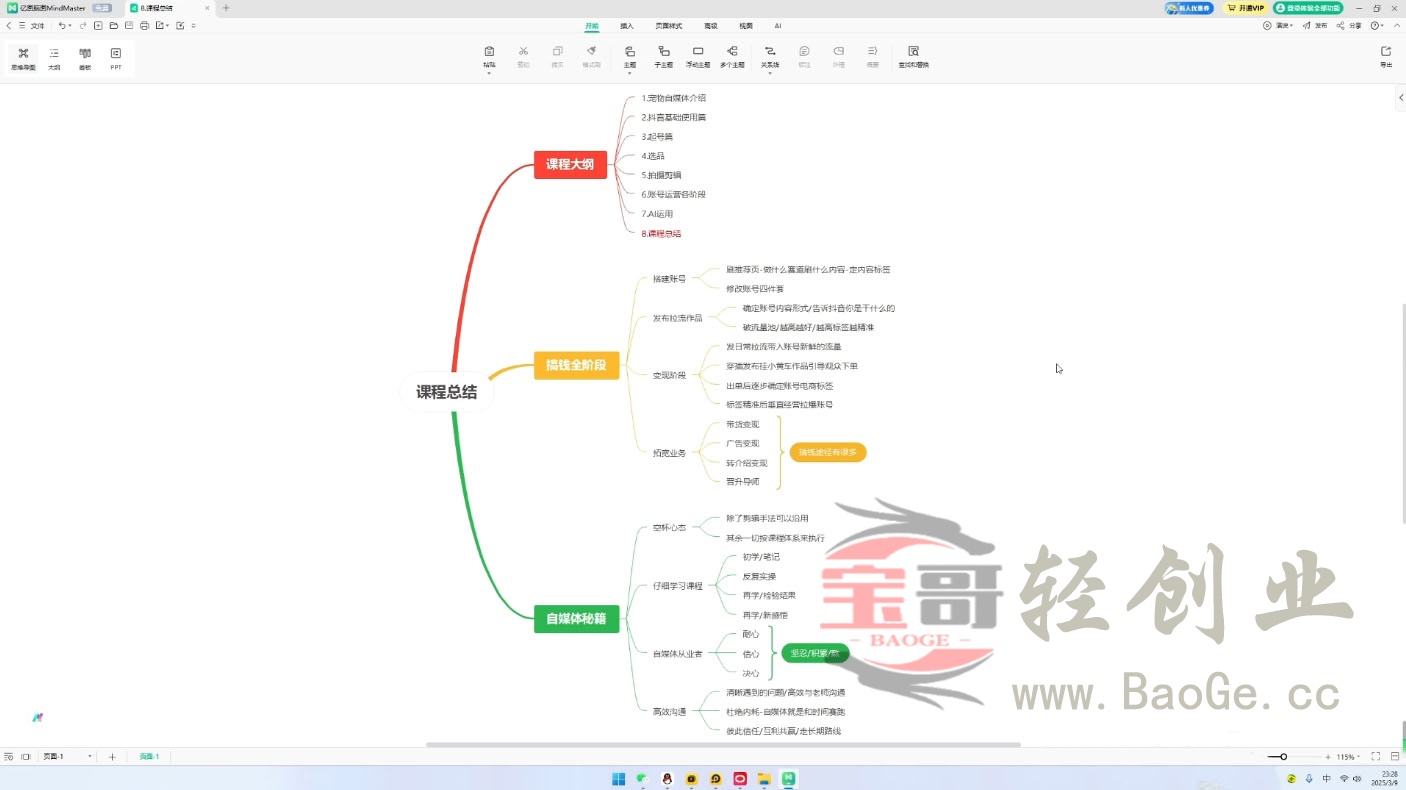Click the 发布 publish button
Image resolution: width=1406 pixels, height=790 pixels.
coord(1315,25)
